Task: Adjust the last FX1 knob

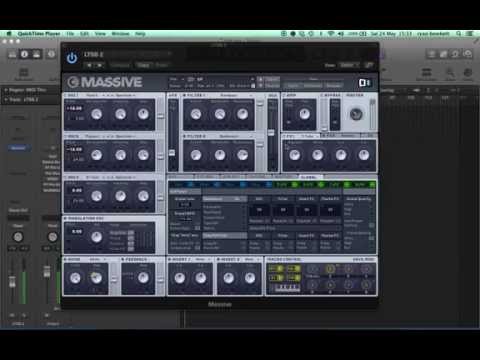Action: pos(364,155)
